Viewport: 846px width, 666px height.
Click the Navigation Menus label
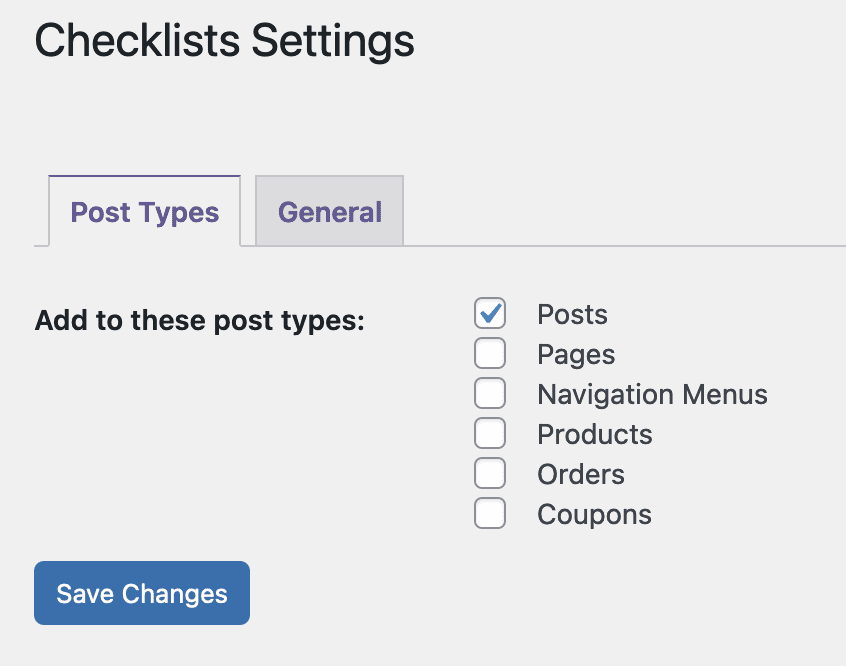point(652,394)
